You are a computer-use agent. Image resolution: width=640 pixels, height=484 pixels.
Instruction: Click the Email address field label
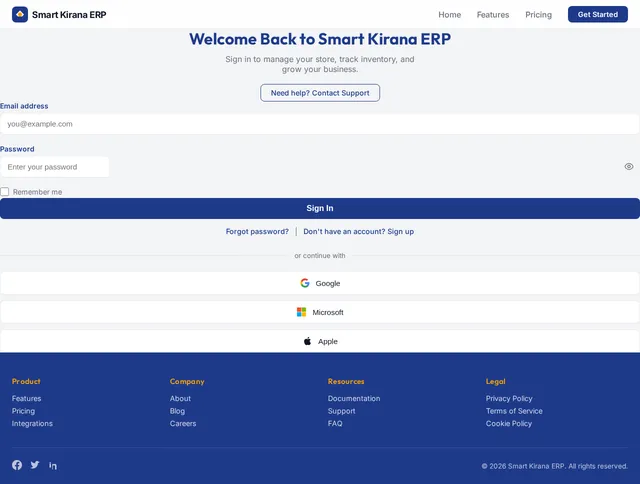pos(24,106)
